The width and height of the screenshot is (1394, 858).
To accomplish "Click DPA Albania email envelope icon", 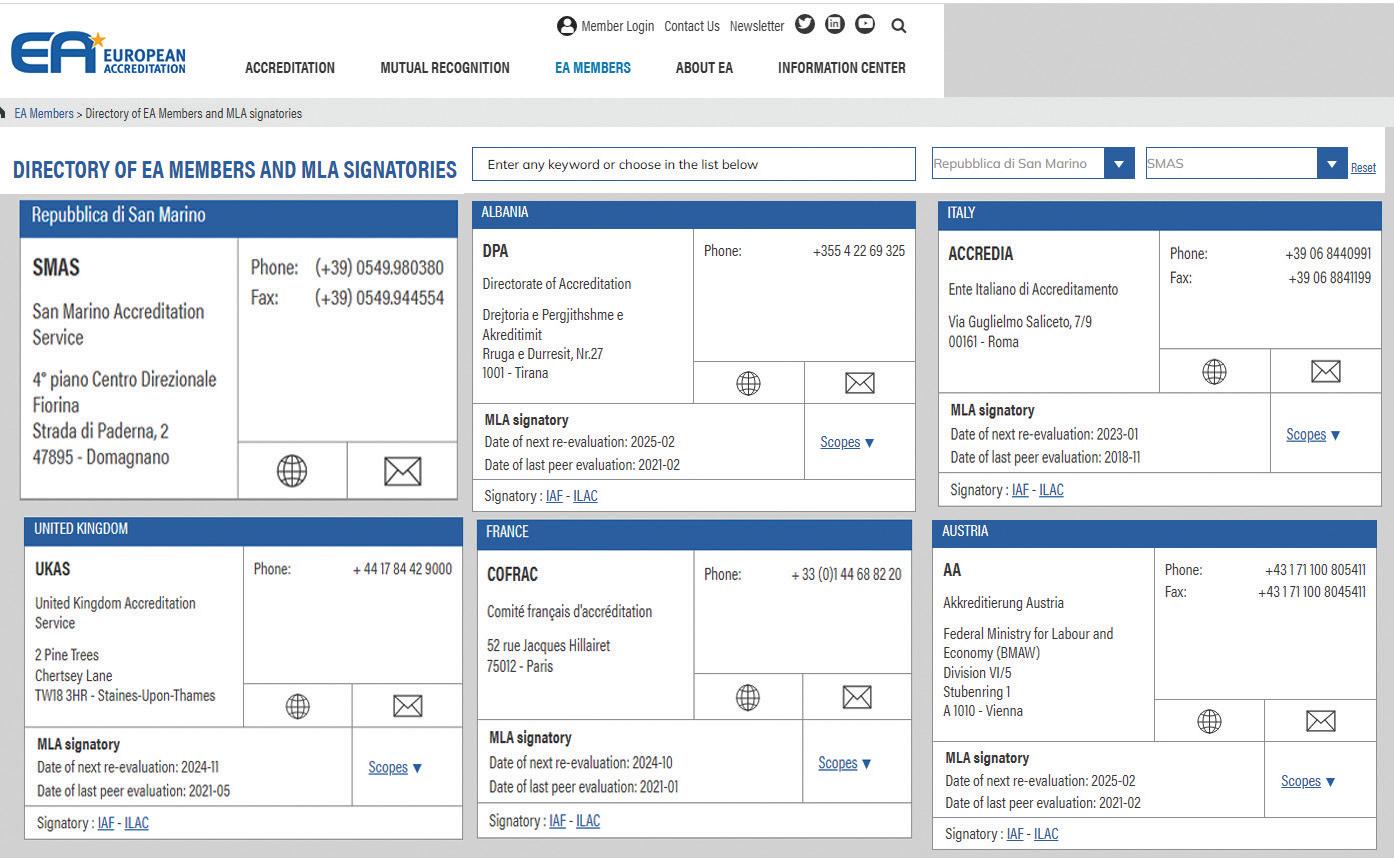I will (860, 383).
